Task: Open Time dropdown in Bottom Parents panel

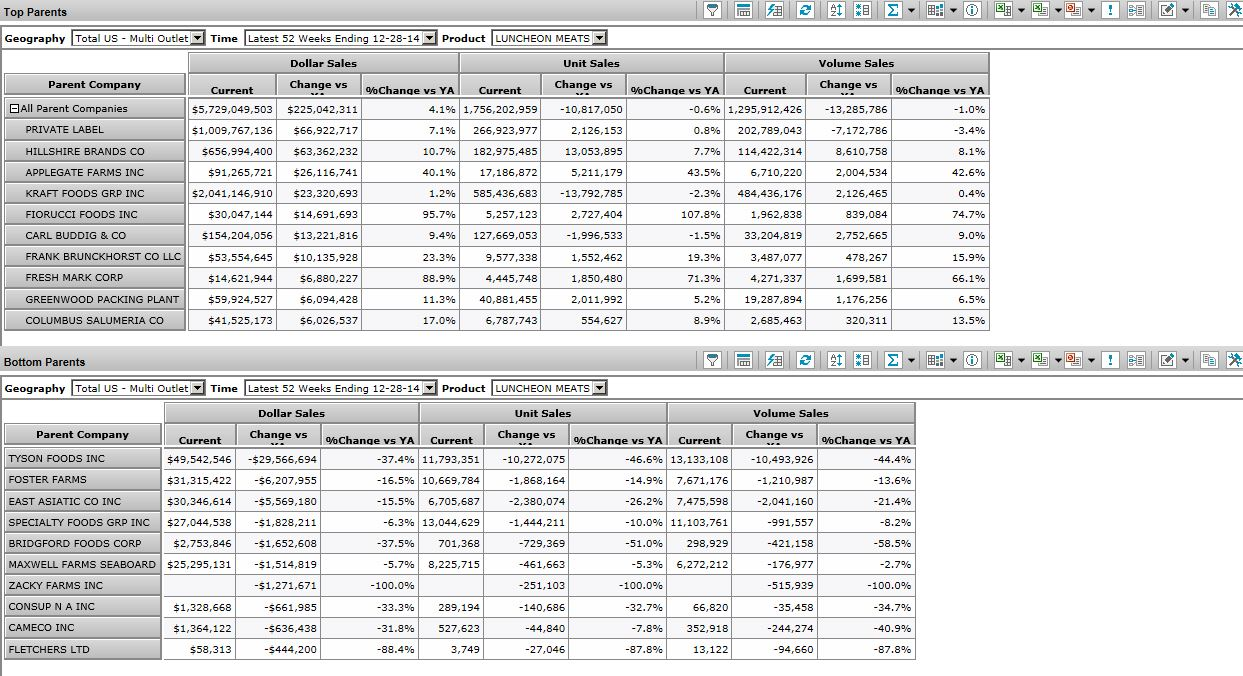Action: click(x=429, y=388)
